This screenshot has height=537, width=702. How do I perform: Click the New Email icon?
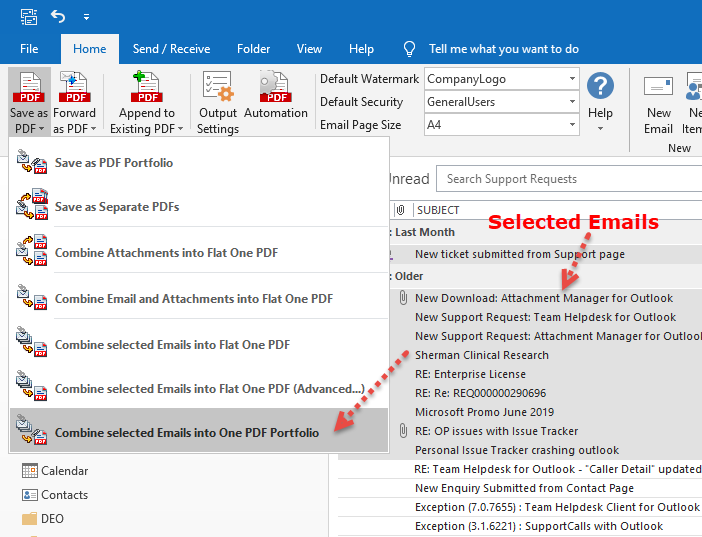click(658, 86)
